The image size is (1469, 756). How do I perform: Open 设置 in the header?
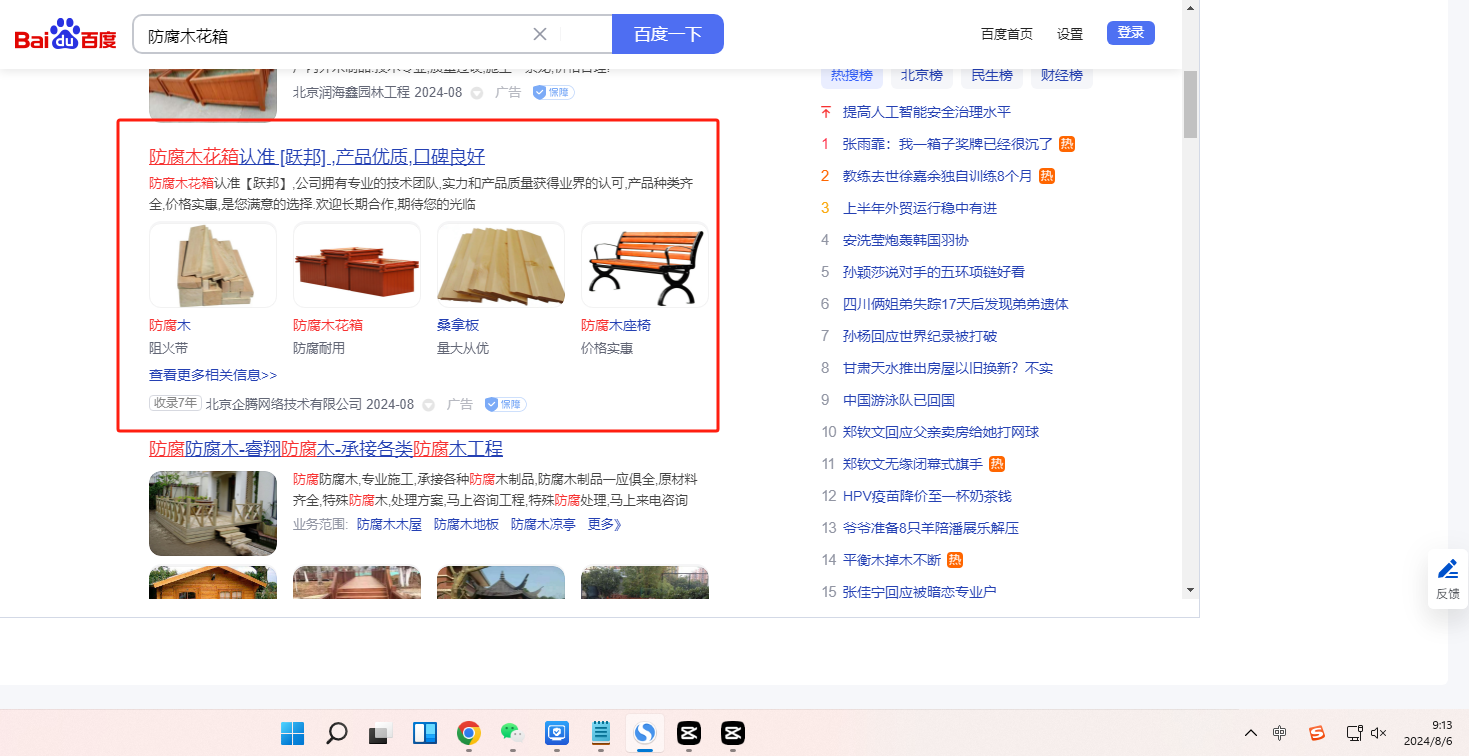pos(1070,34)
